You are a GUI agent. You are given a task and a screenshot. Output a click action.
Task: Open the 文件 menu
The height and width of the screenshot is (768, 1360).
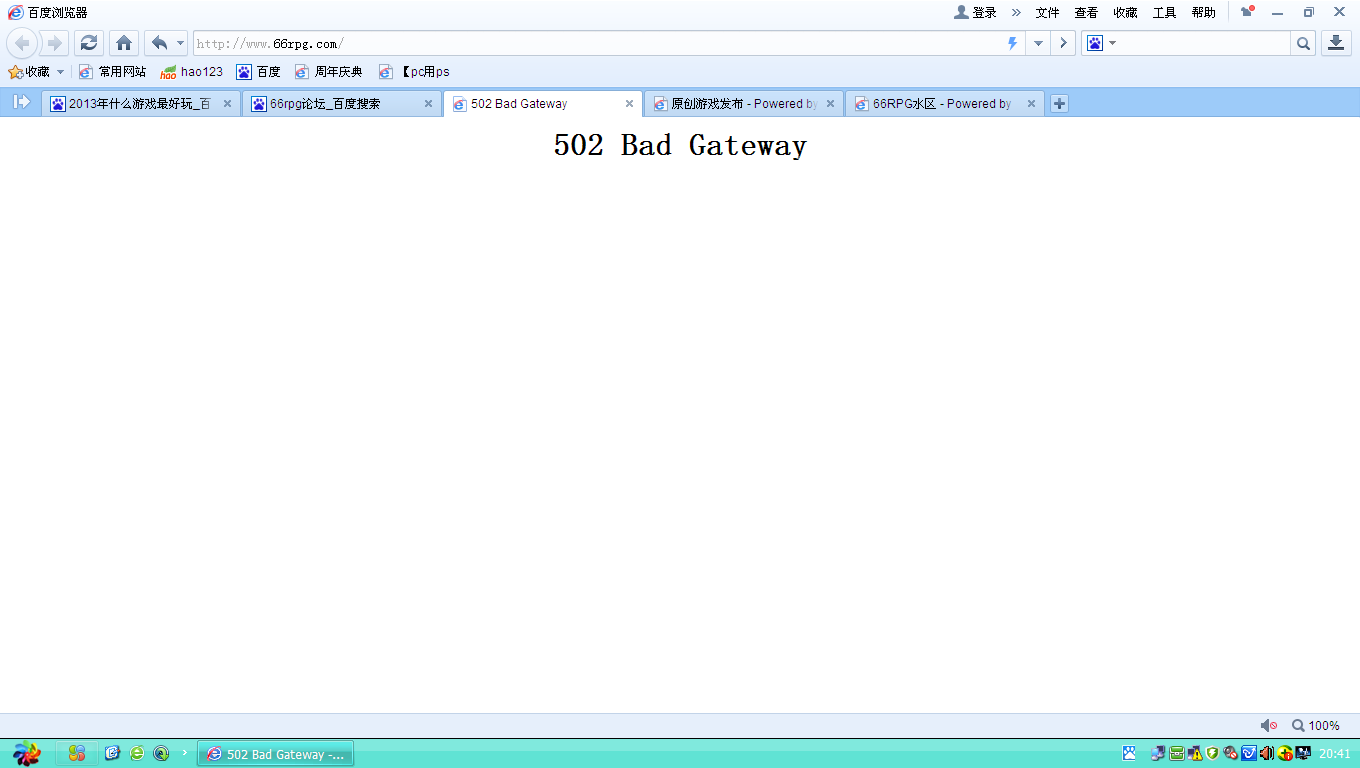(x=1047, y=13)
